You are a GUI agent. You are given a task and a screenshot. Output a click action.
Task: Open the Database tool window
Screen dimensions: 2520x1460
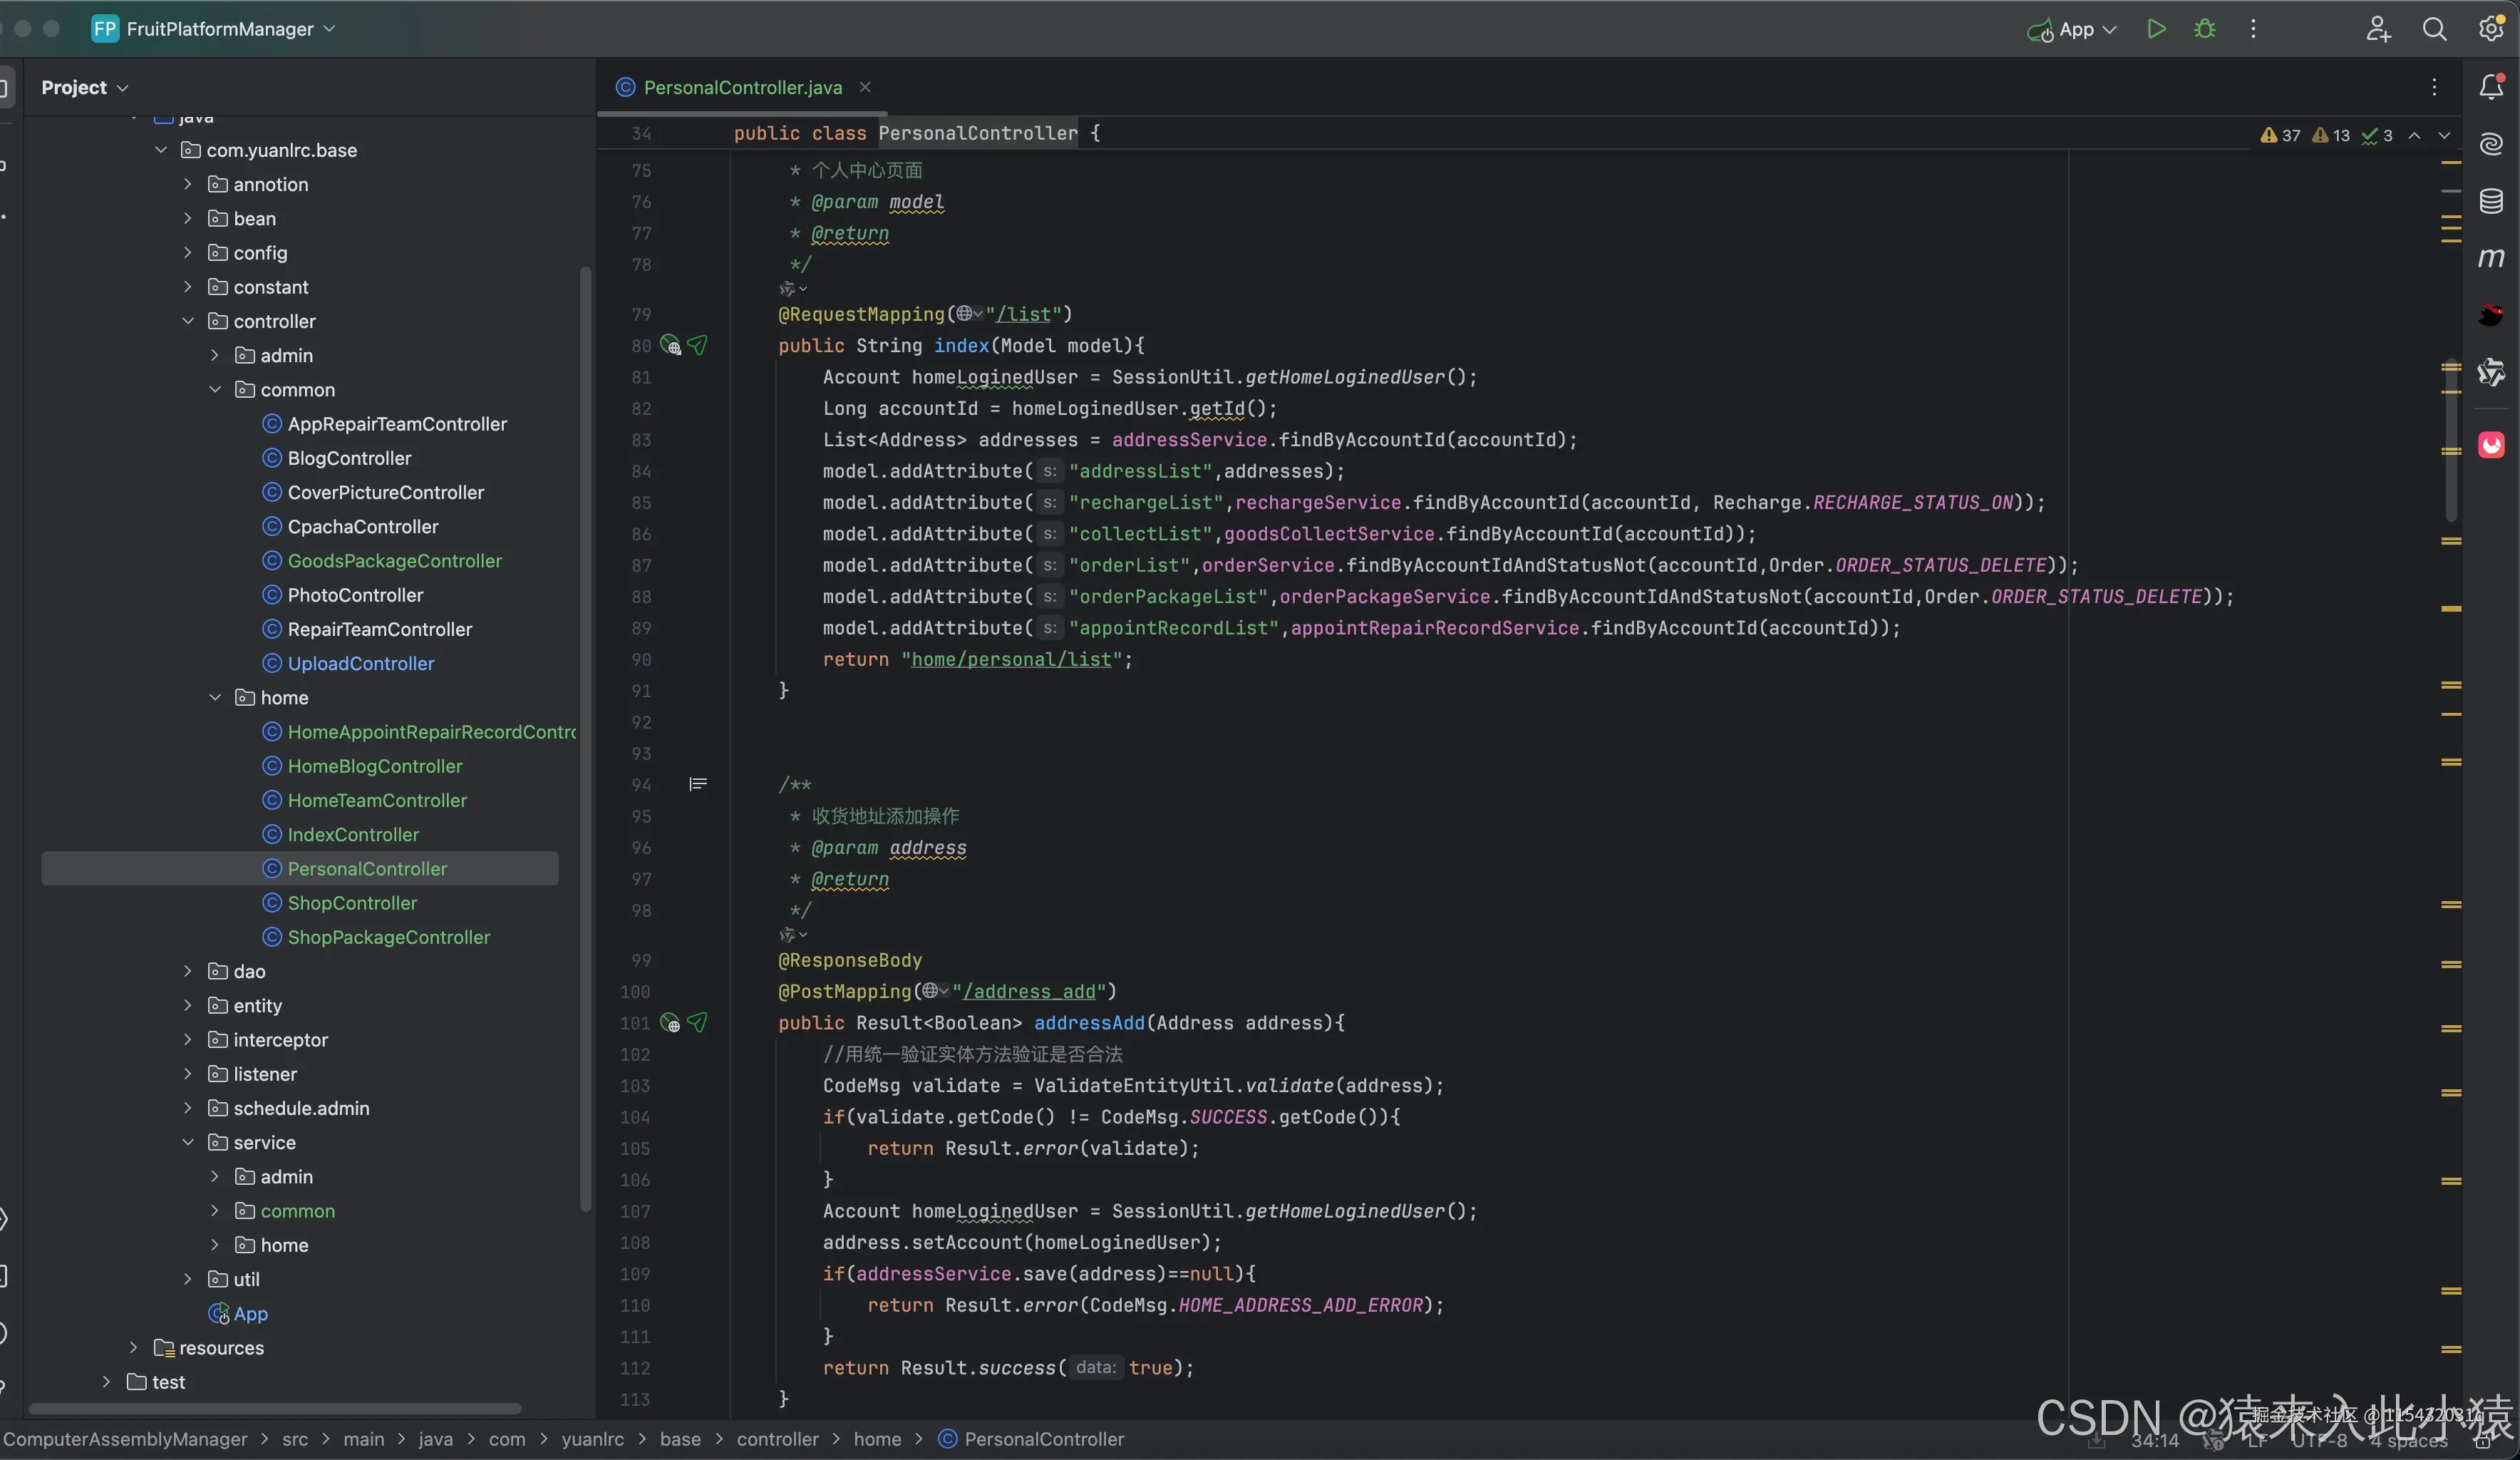click(2491, 201)
